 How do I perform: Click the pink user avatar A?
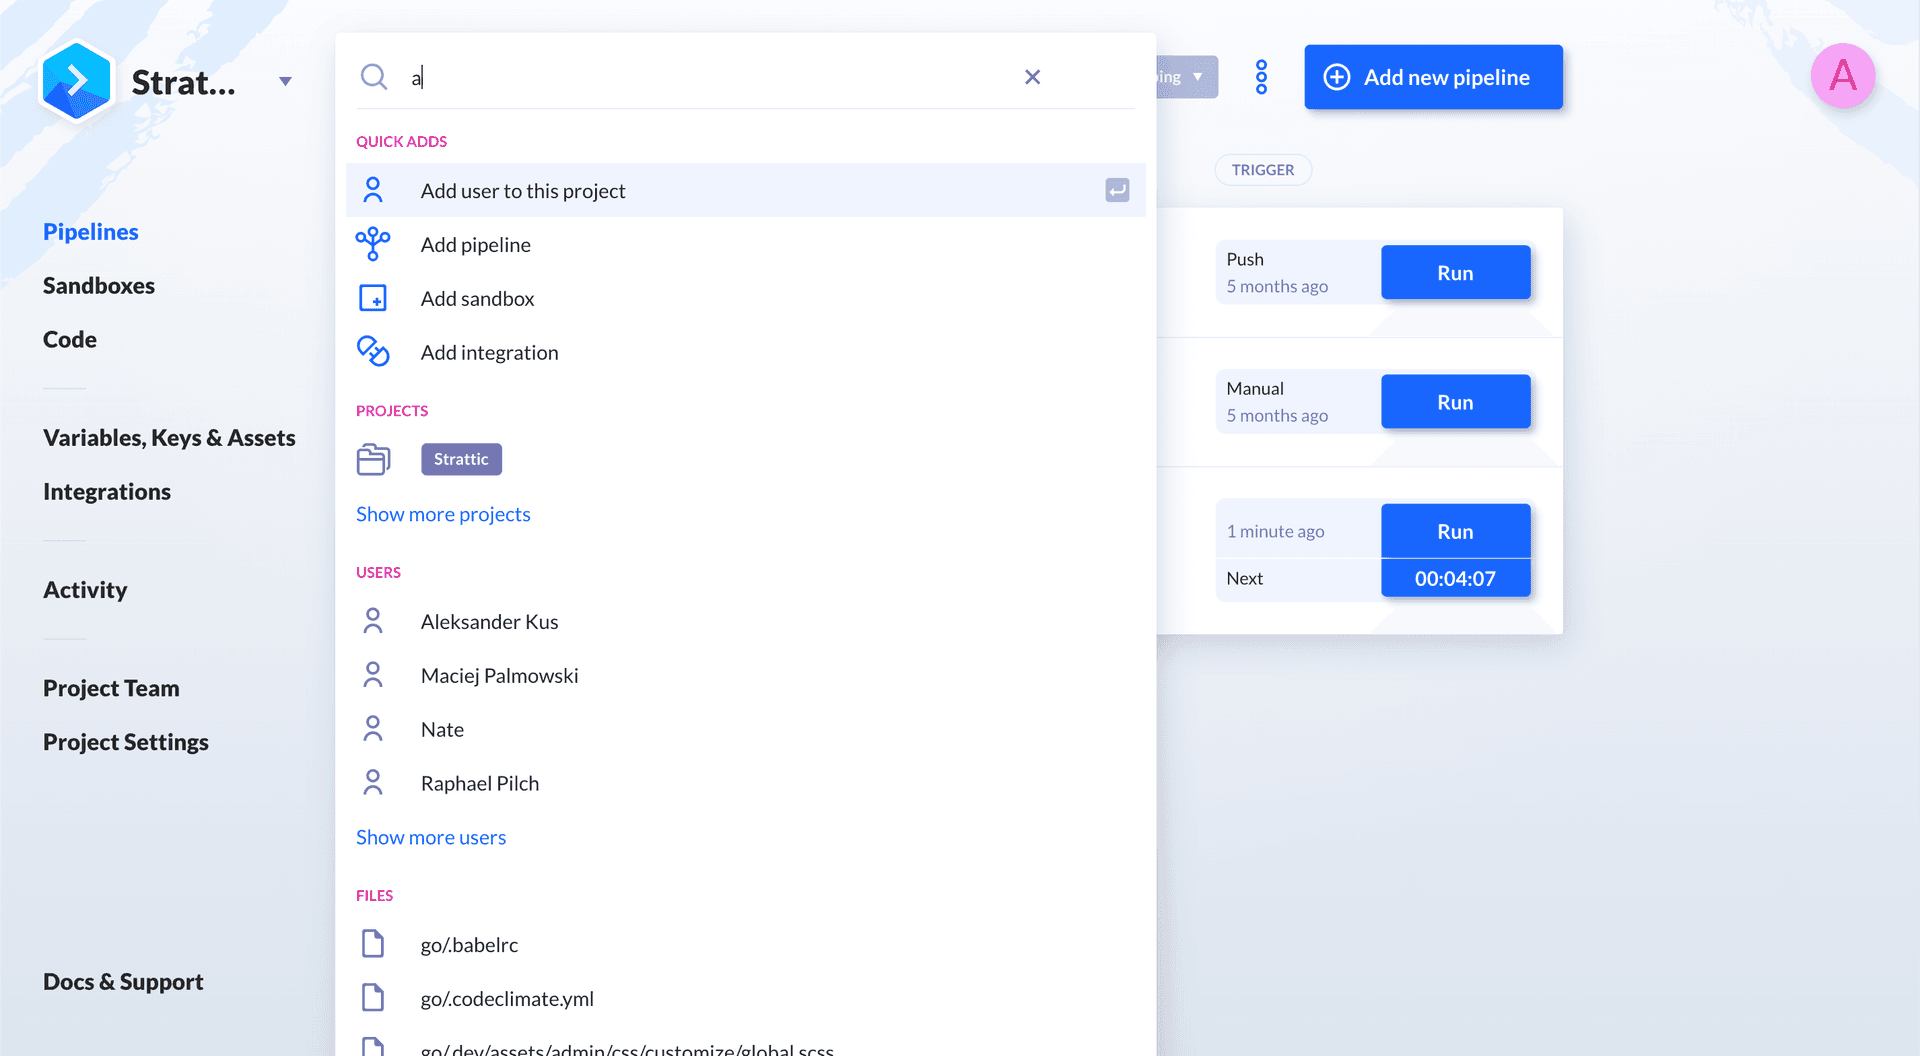tap(1842, 76)
